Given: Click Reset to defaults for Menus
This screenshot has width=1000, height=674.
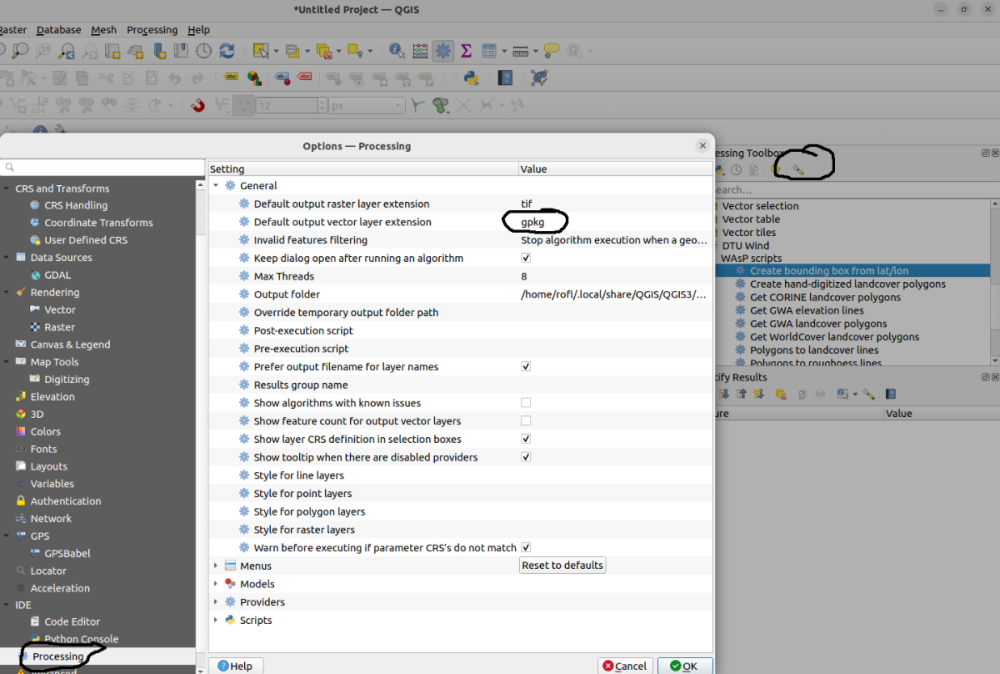Looking at the screenshot, I should [x=562, y=565].
